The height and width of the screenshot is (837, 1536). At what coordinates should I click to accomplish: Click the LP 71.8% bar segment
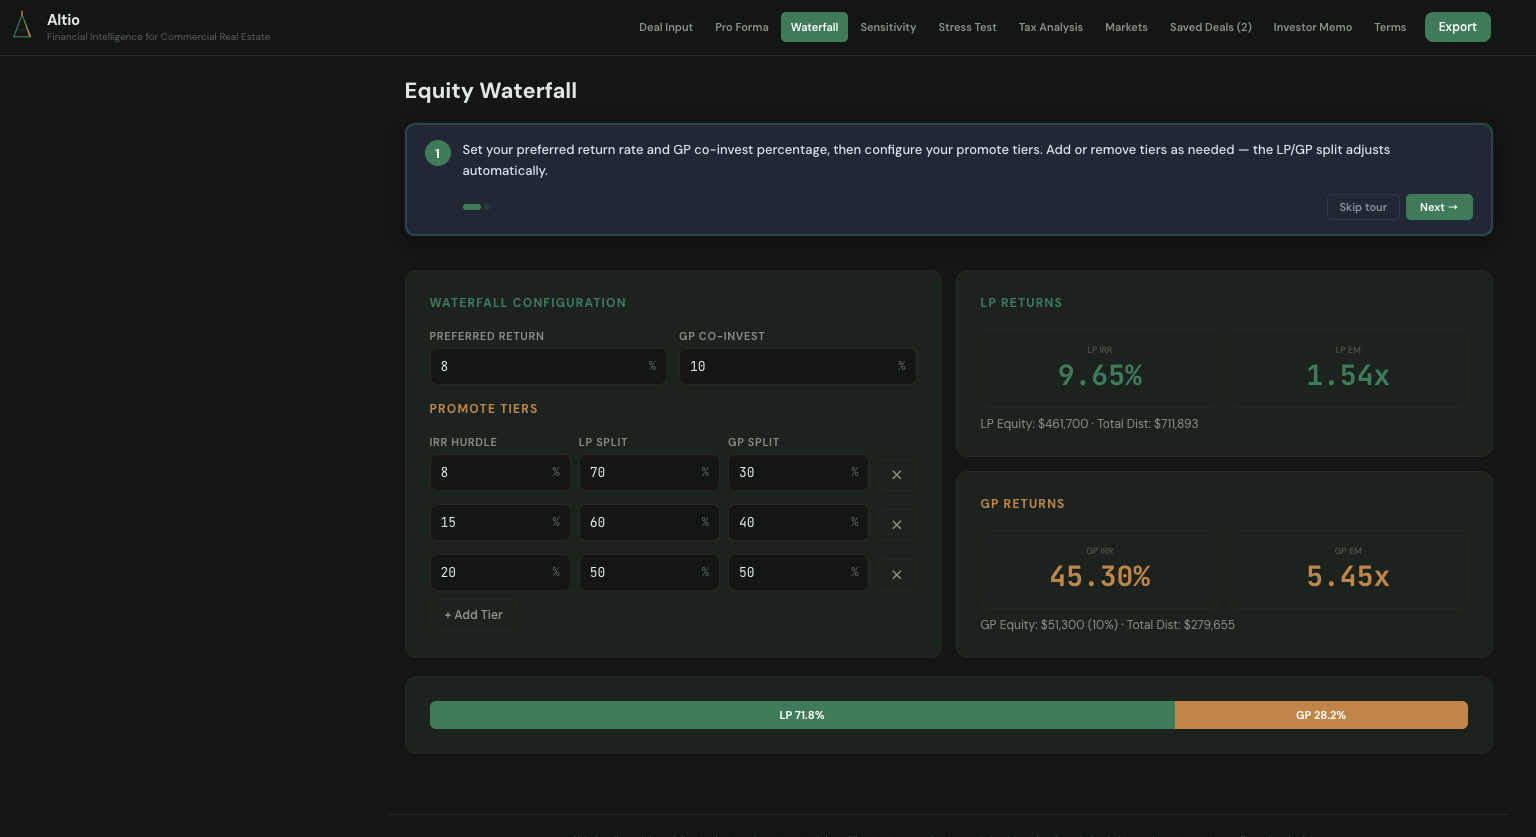[802, 715]
